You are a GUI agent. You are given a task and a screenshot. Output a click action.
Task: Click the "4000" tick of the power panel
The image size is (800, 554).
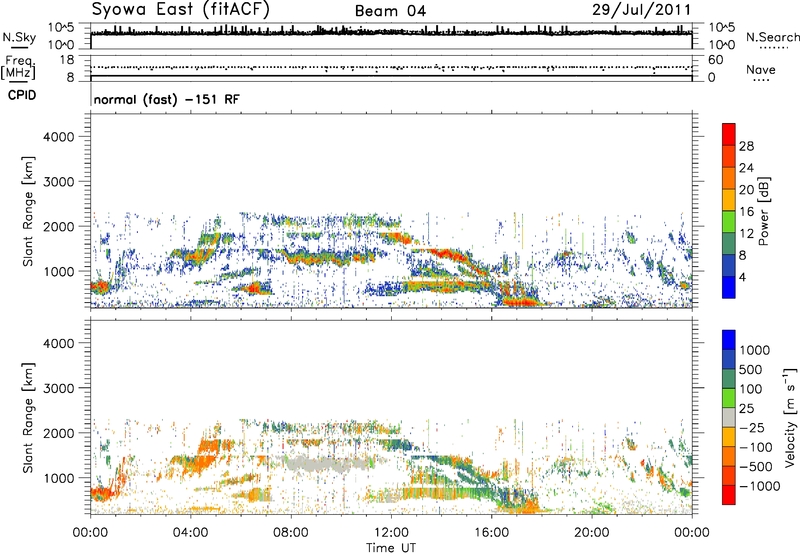pos(58,137)
